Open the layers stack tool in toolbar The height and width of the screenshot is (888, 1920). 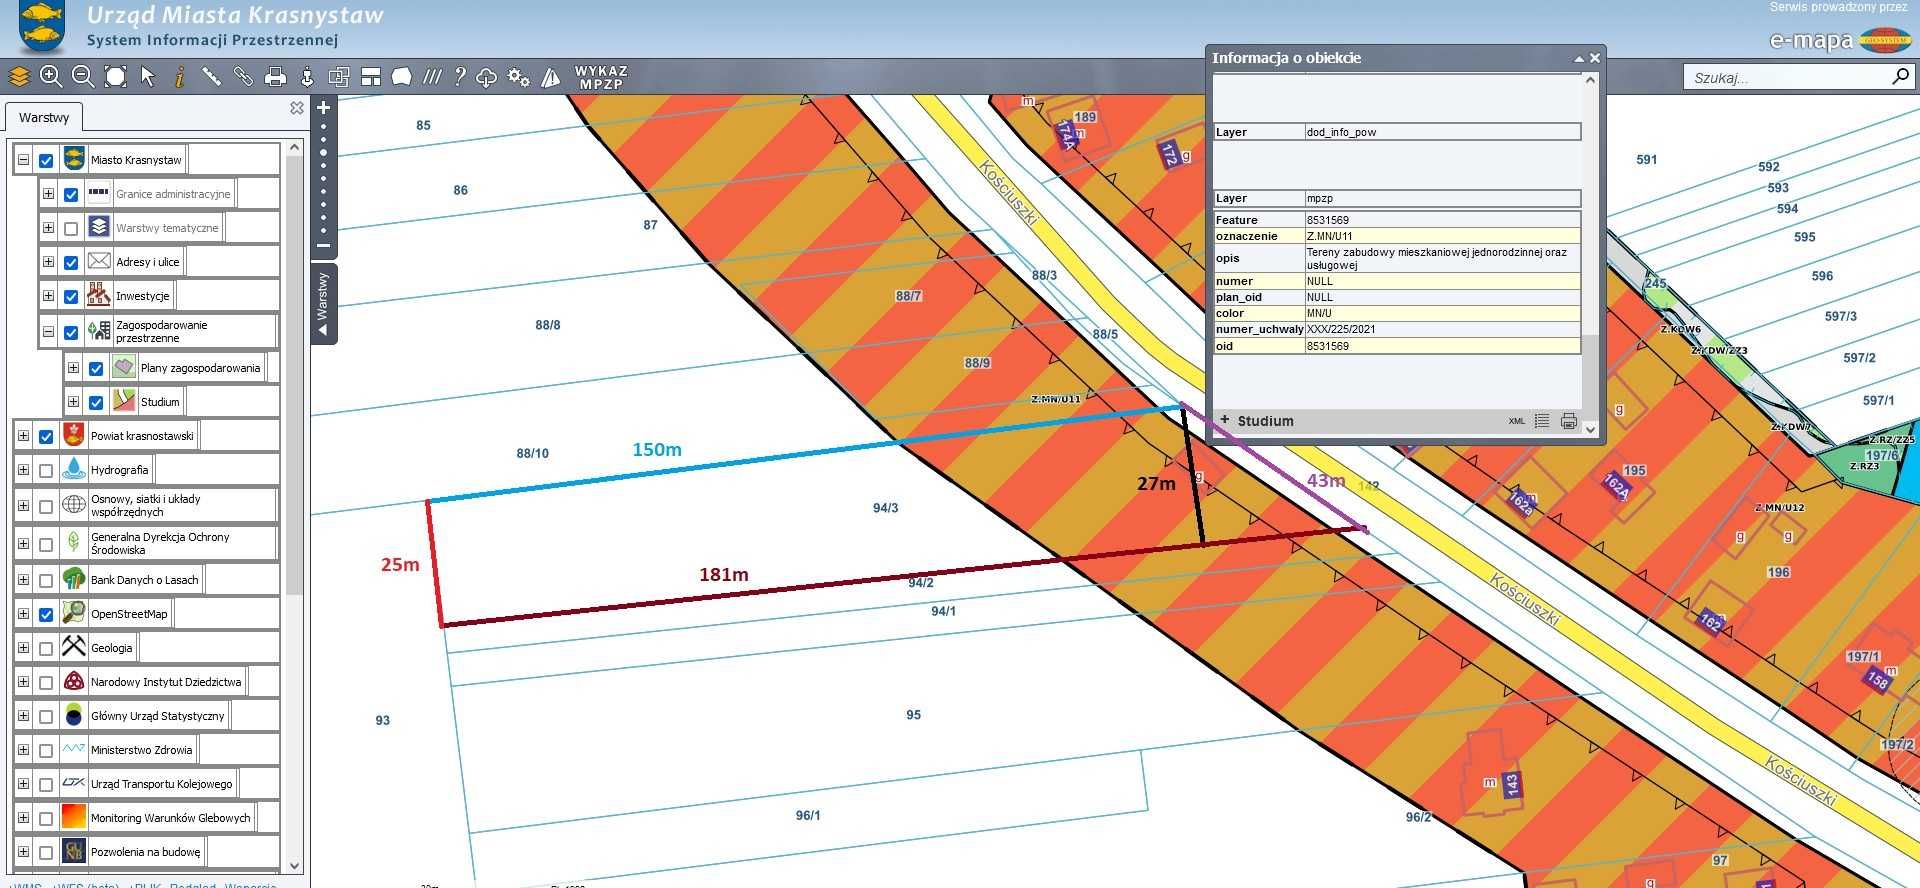click(19, 76)
